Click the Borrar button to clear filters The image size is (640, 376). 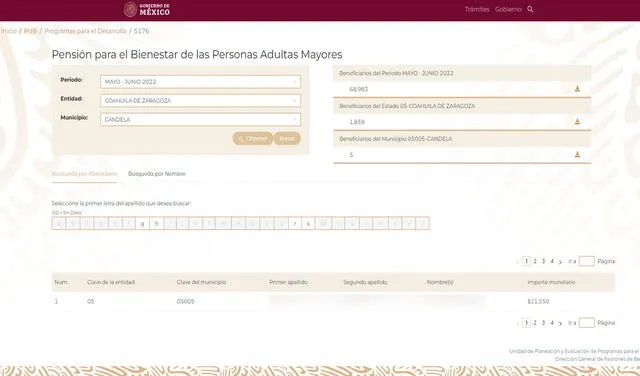(x=287, y=138)
